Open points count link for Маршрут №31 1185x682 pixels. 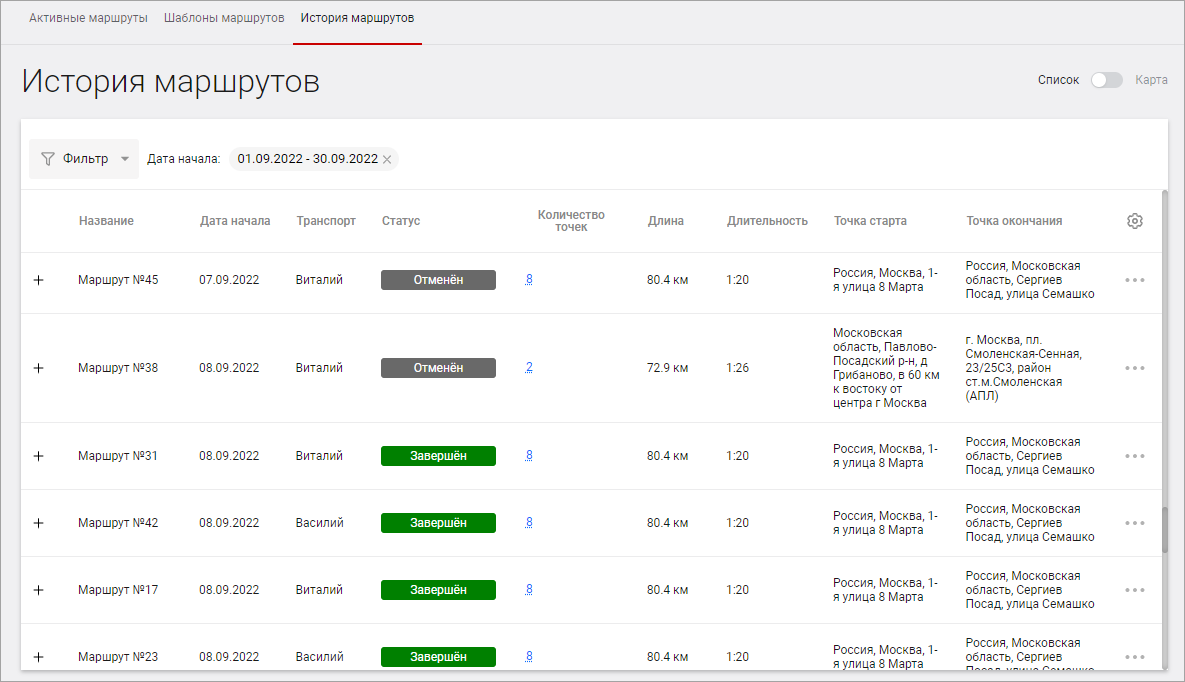529,455
